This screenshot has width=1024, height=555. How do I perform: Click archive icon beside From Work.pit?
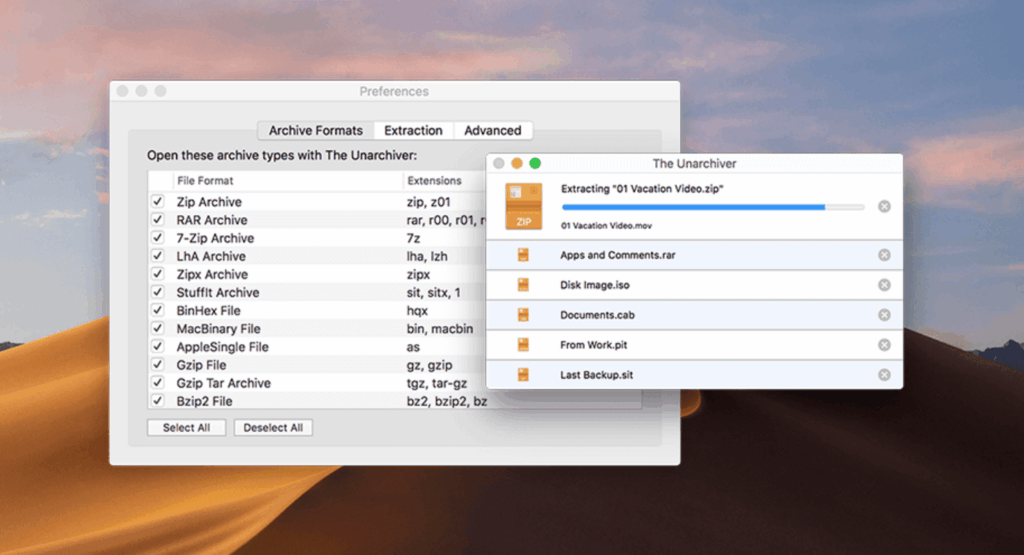pyautogui.click(x=523, y=345)
